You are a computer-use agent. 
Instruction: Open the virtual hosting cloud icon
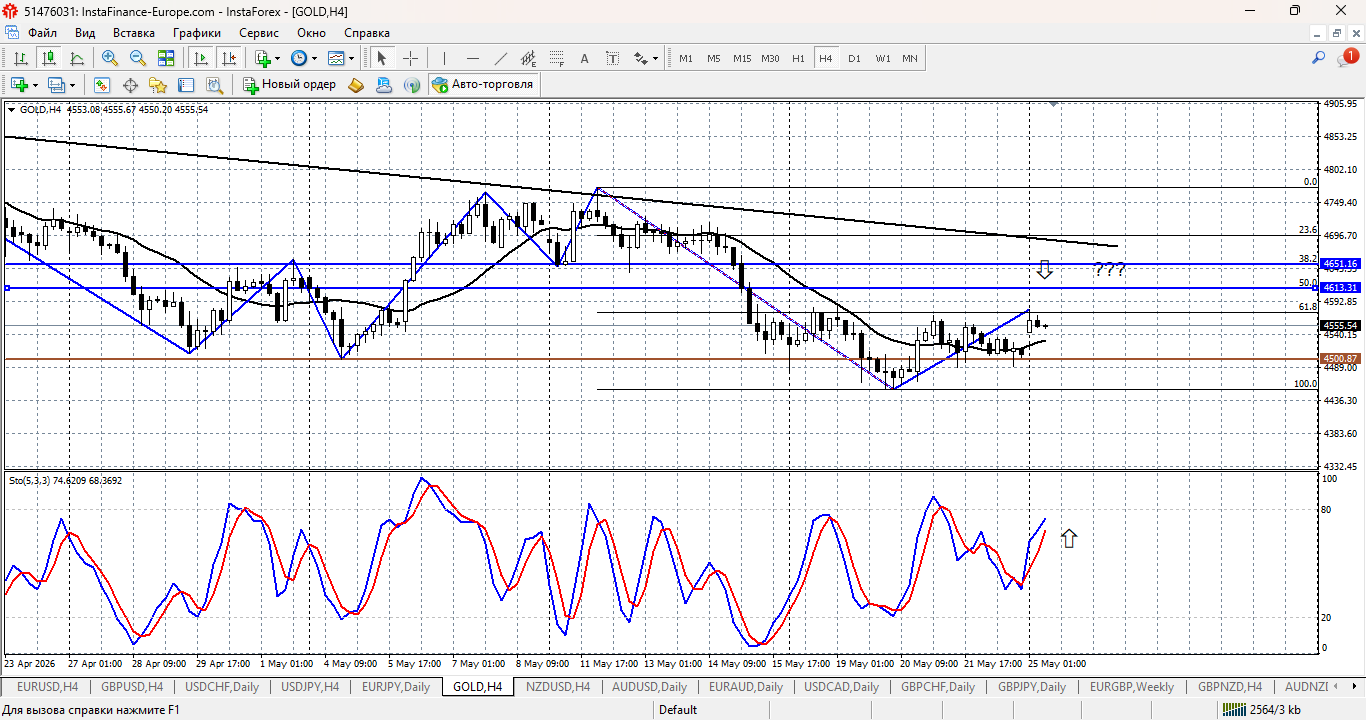(384, 85)
